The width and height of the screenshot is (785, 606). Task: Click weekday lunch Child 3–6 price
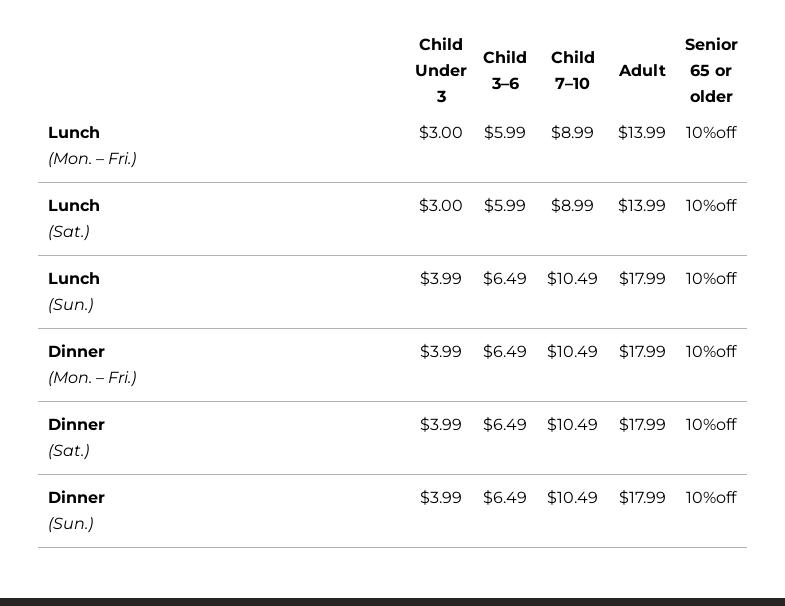[505, 133]
